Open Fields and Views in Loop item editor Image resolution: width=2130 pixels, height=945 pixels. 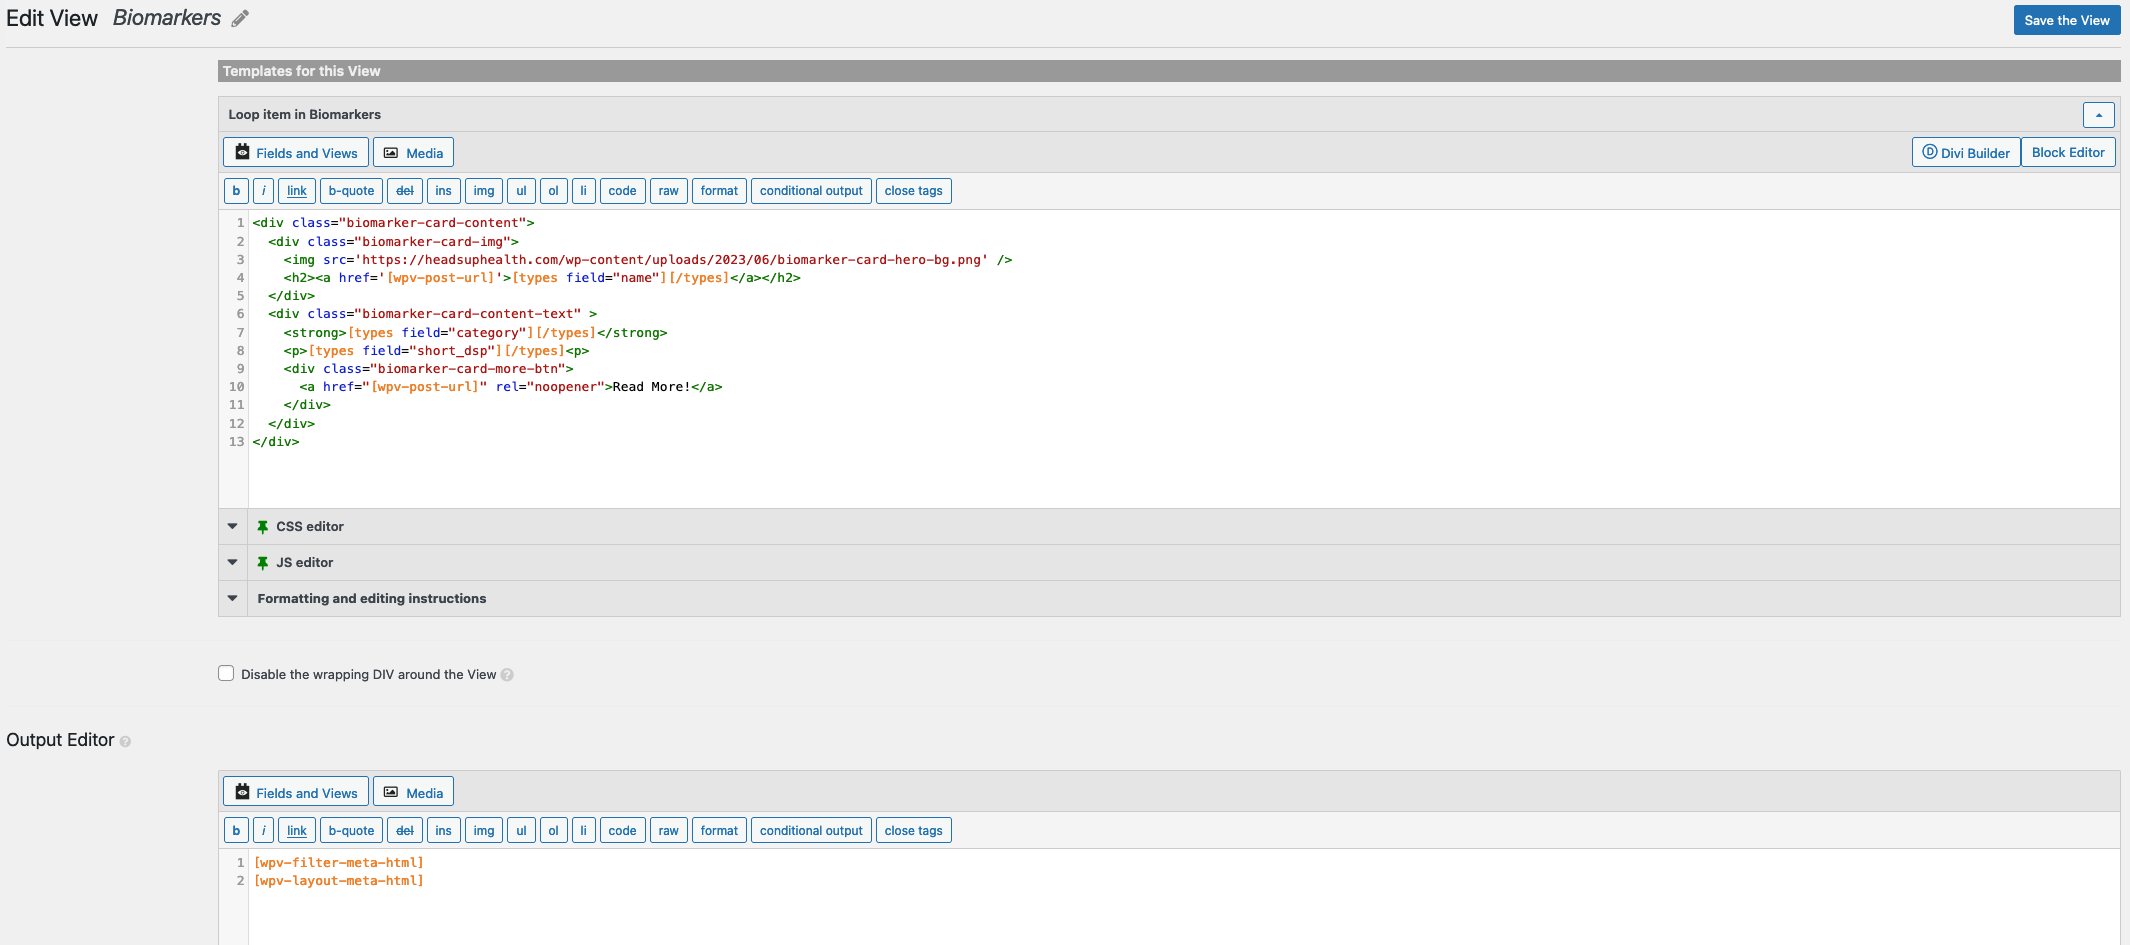(x=296, y=153)
